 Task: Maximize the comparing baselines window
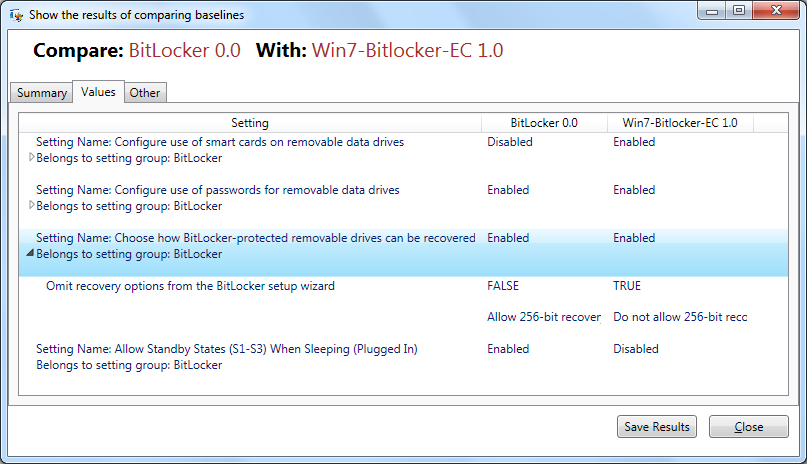coord(739,10)
